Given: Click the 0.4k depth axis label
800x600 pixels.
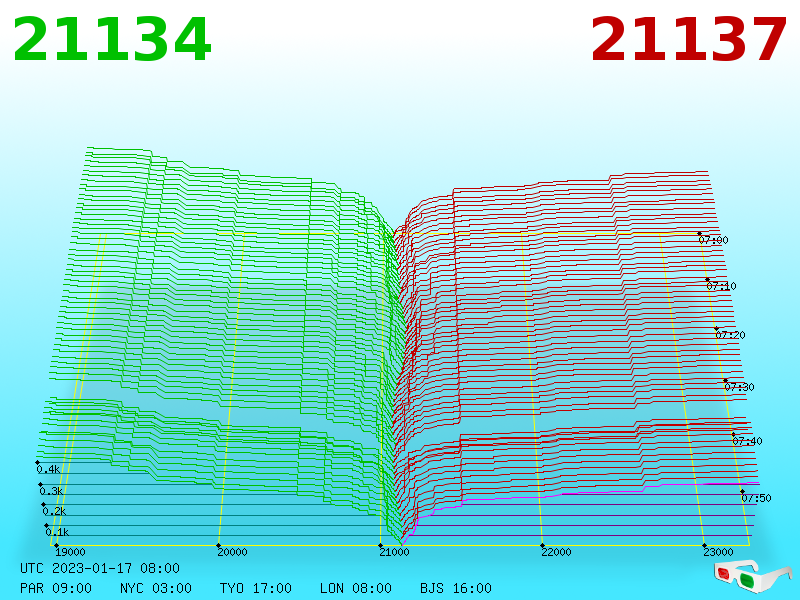Looking at the screenshot, I should coord(48,469).
